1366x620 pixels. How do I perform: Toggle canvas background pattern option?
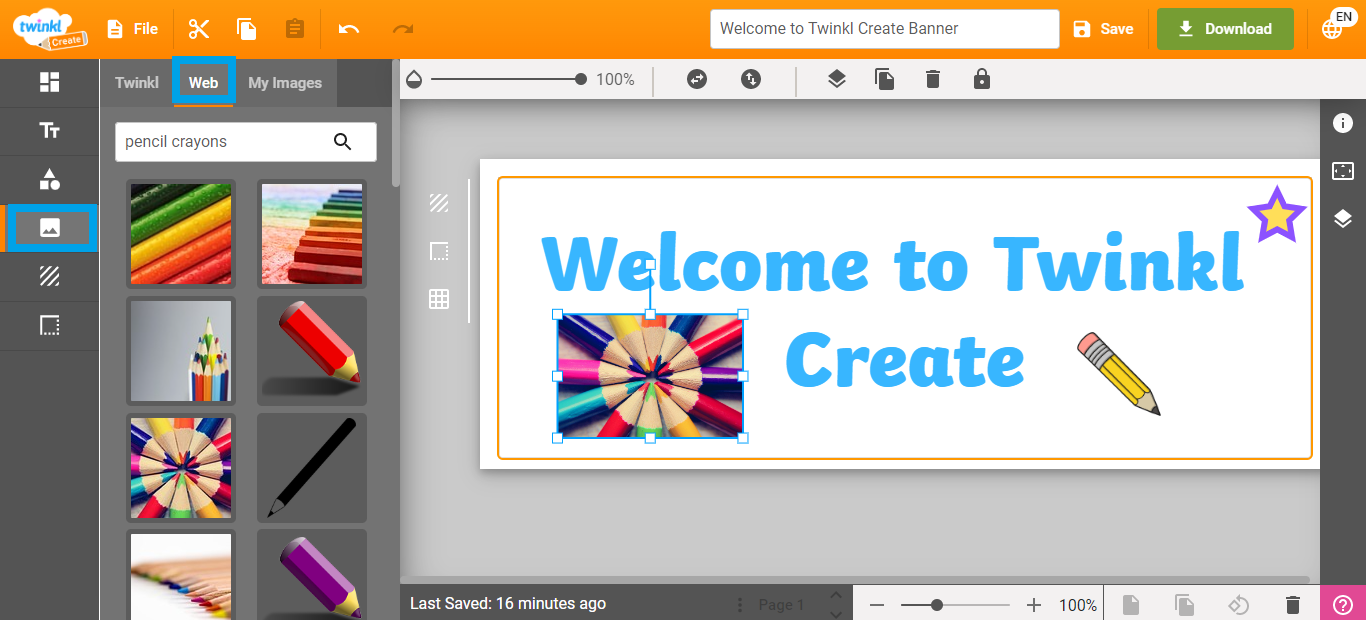[x=439, y=203]
